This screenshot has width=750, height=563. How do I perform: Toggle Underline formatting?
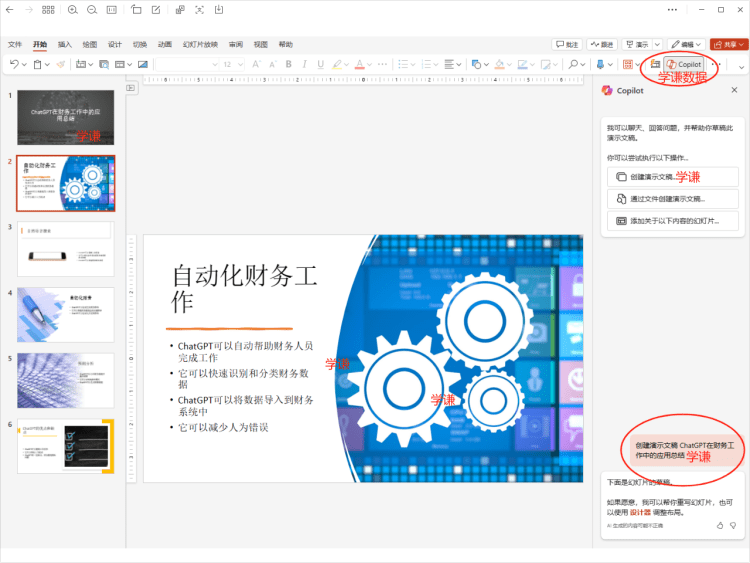click(320, 64)
